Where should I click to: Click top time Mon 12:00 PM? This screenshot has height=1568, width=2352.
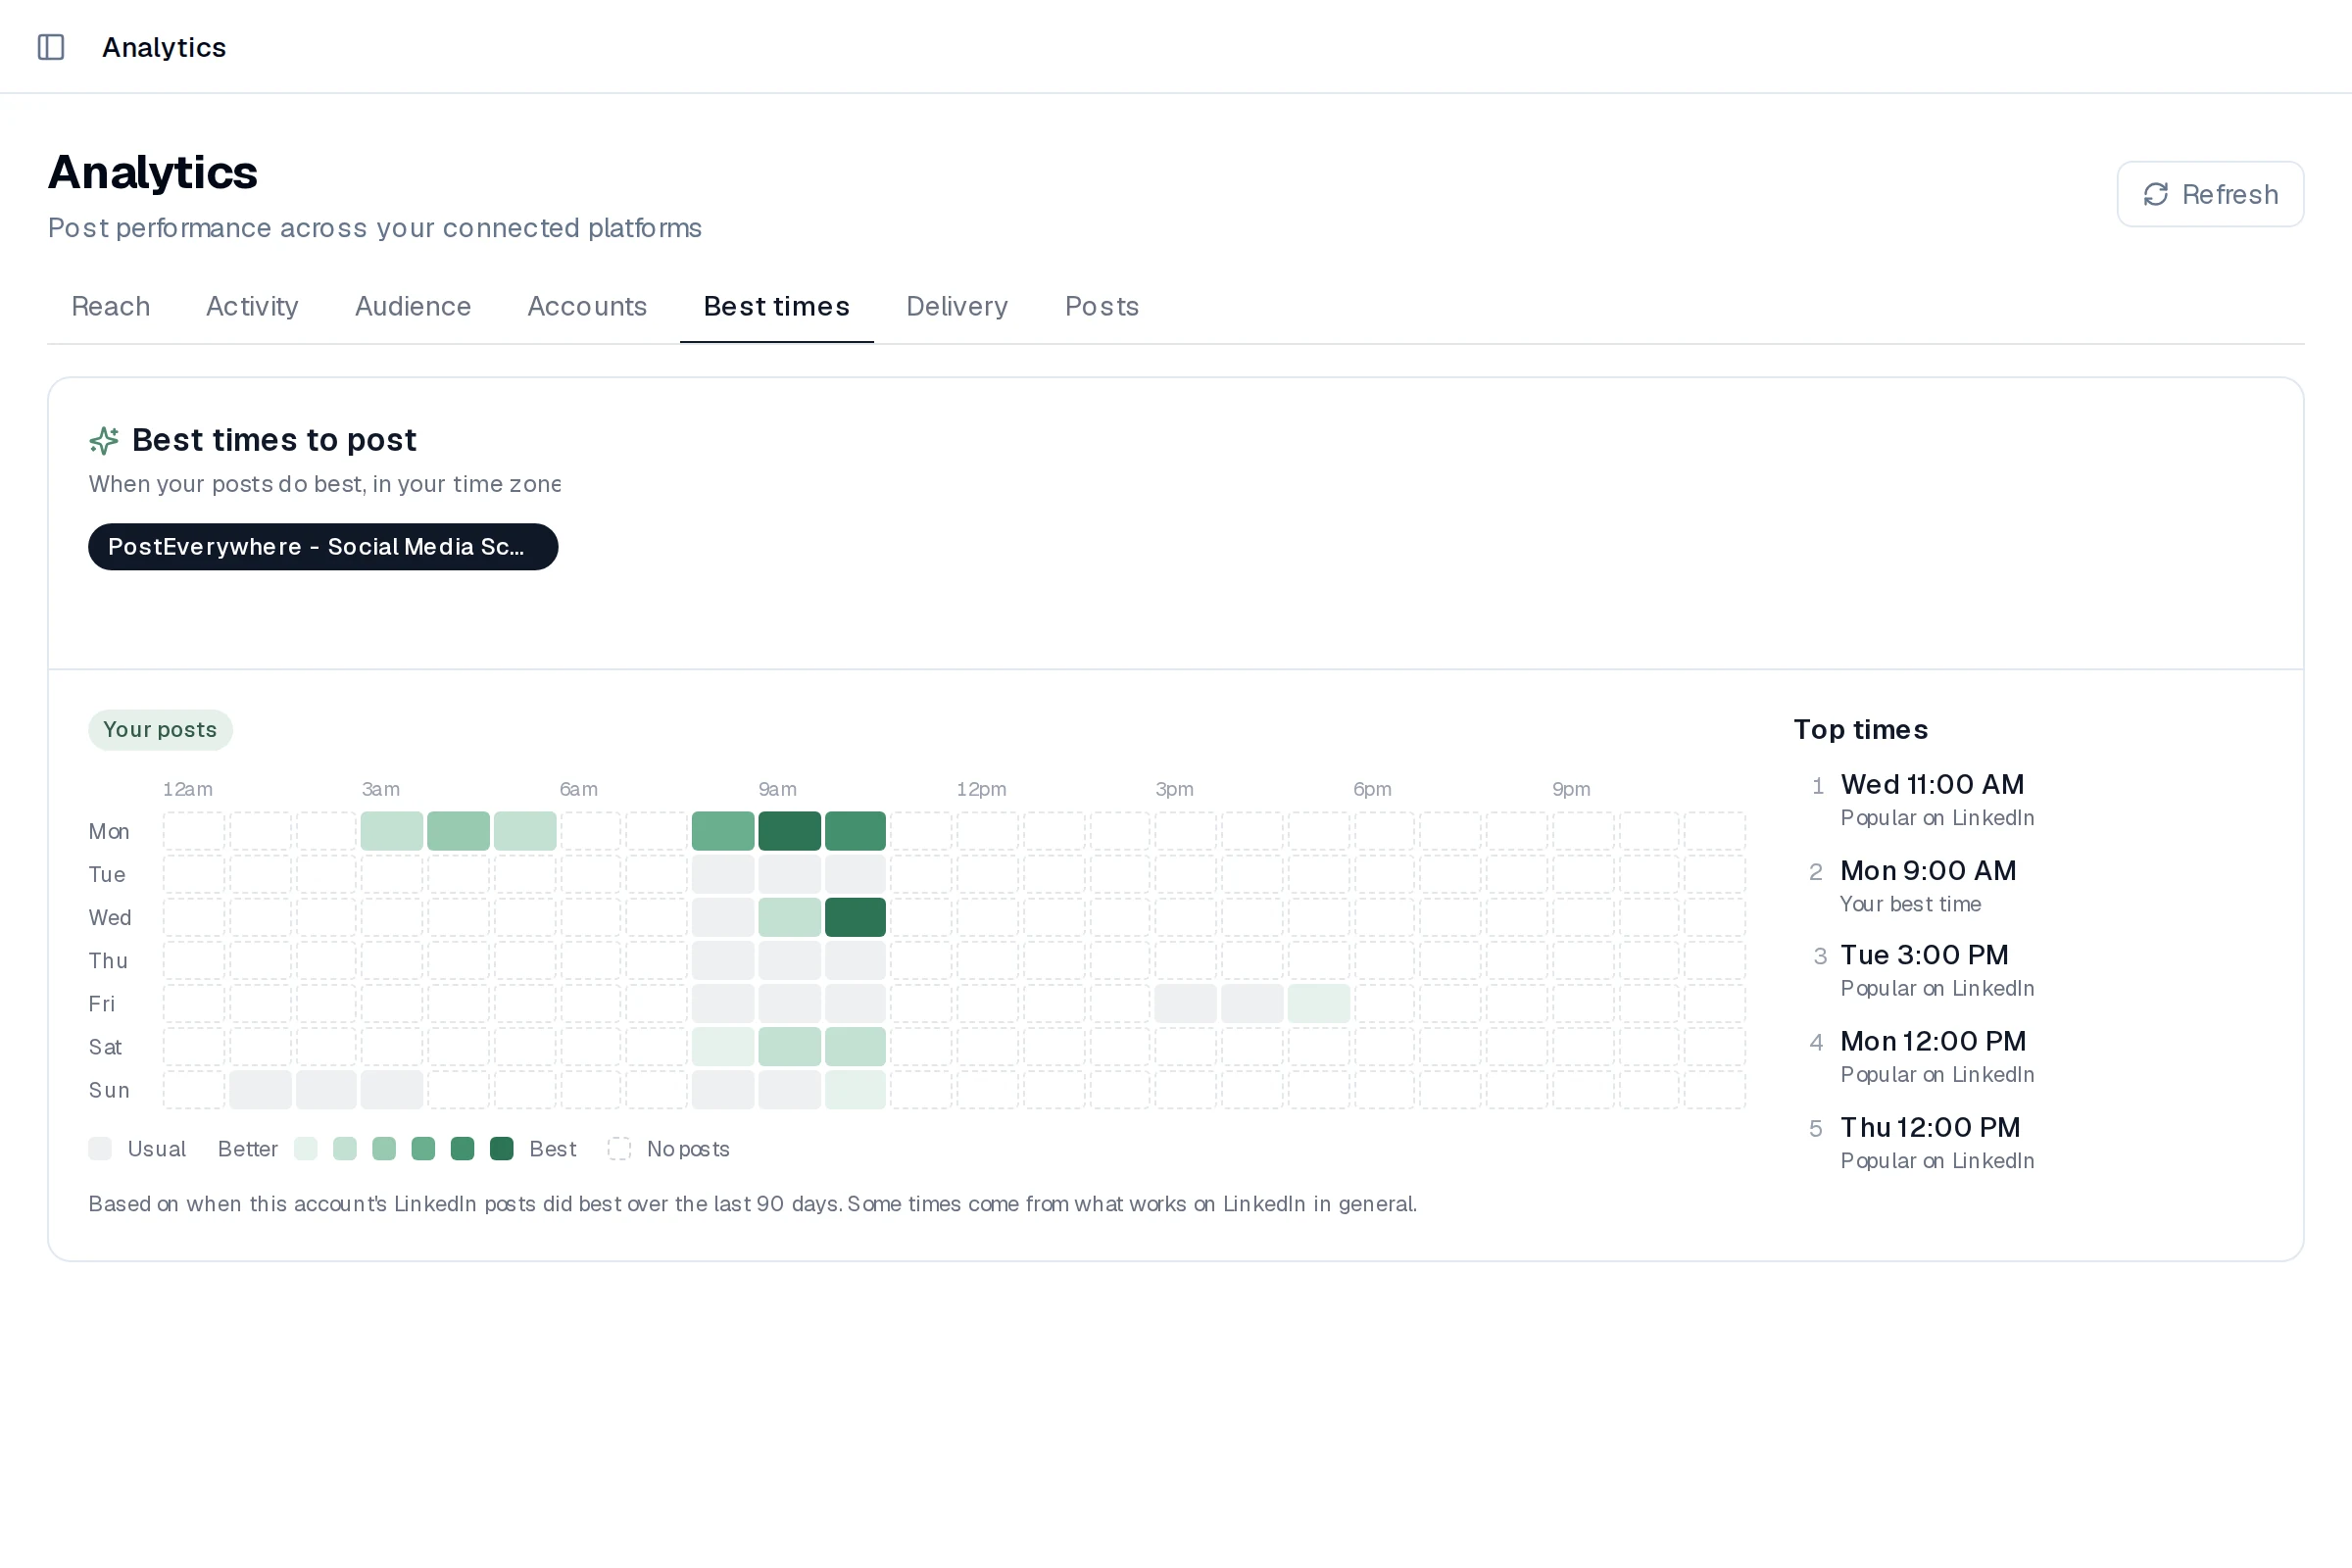point(1933,1041)
